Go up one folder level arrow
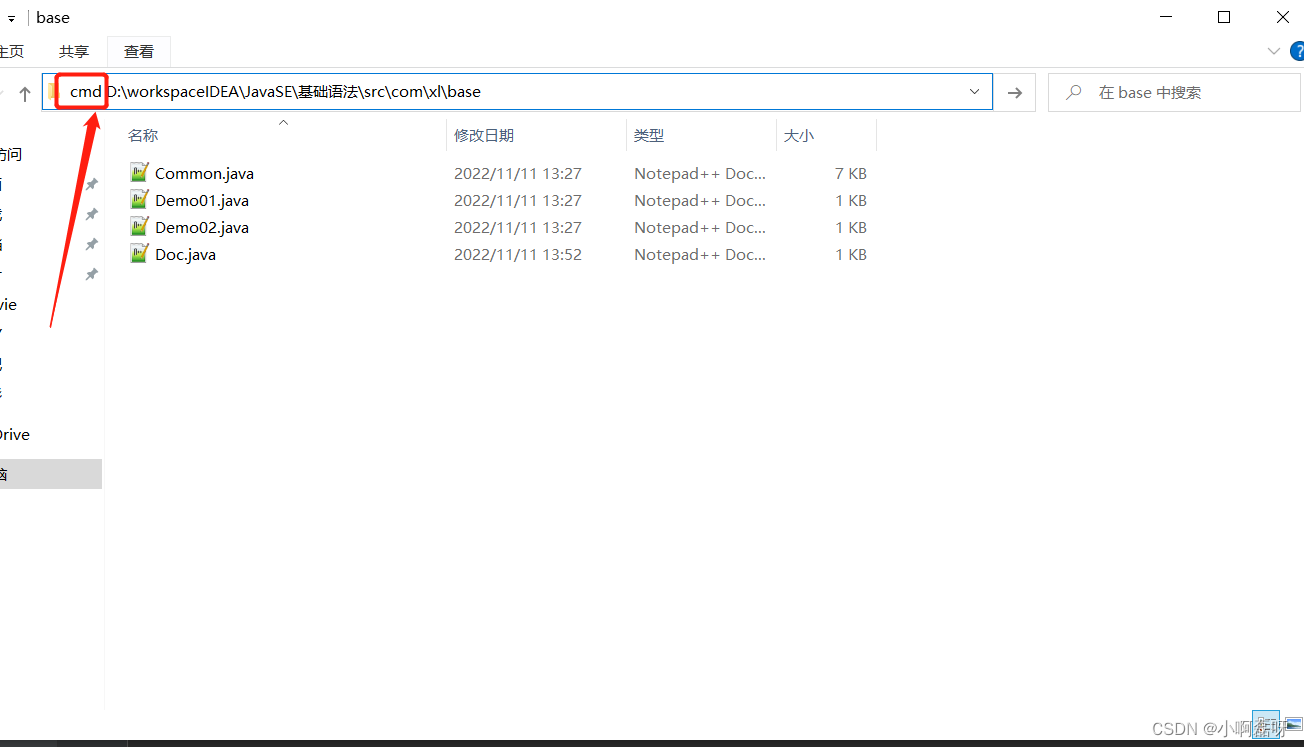Image resolution: width=1304 pixels, height=747 pixels. [x=25, y=93]
